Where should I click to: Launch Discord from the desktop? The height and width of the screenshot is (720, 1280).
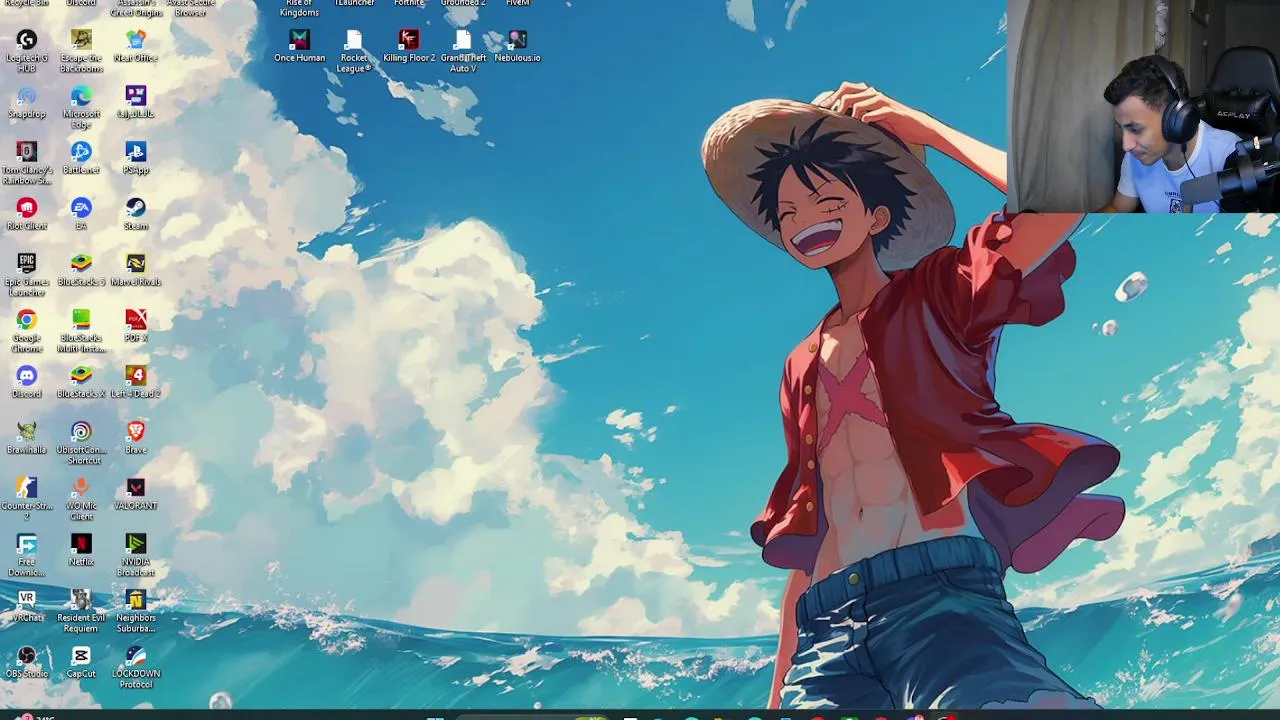[x=27, y=376]
